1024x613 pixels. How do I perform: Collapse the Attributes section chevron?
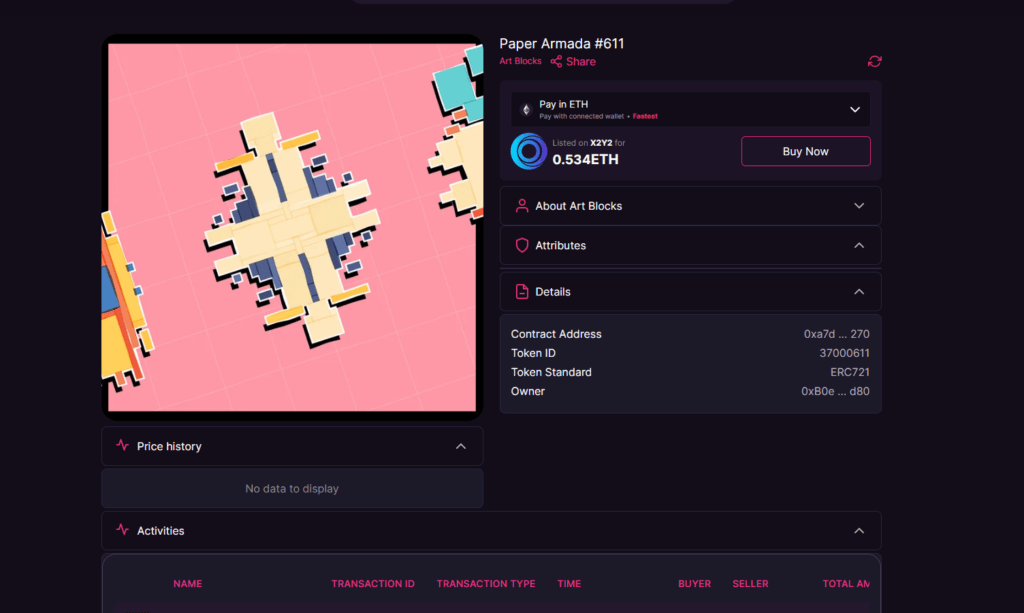click(x=858, y=246)
